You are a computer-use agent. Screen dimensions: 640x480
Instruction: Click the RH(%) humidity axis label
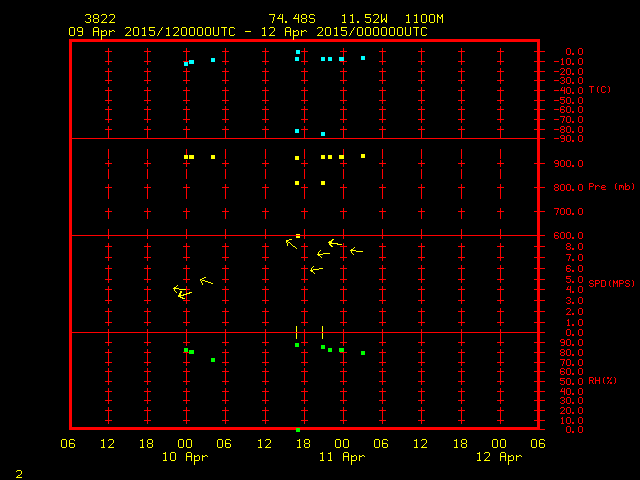(599, 381)
